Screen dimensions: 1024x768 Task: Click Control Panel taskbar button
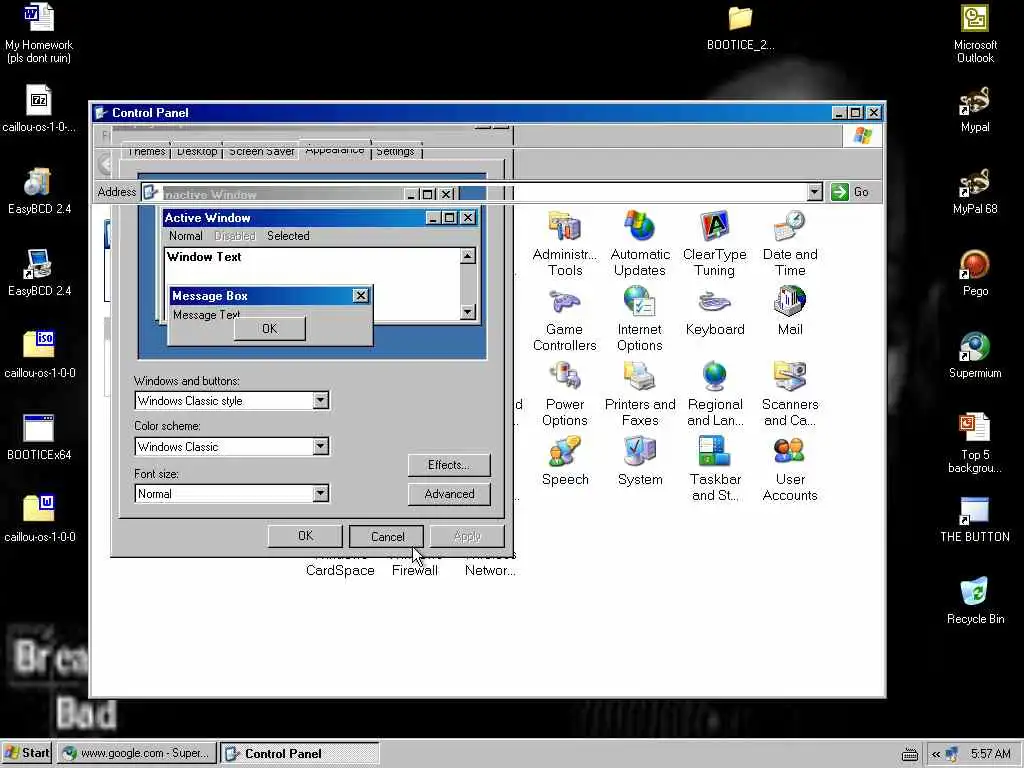click(299, 753)
